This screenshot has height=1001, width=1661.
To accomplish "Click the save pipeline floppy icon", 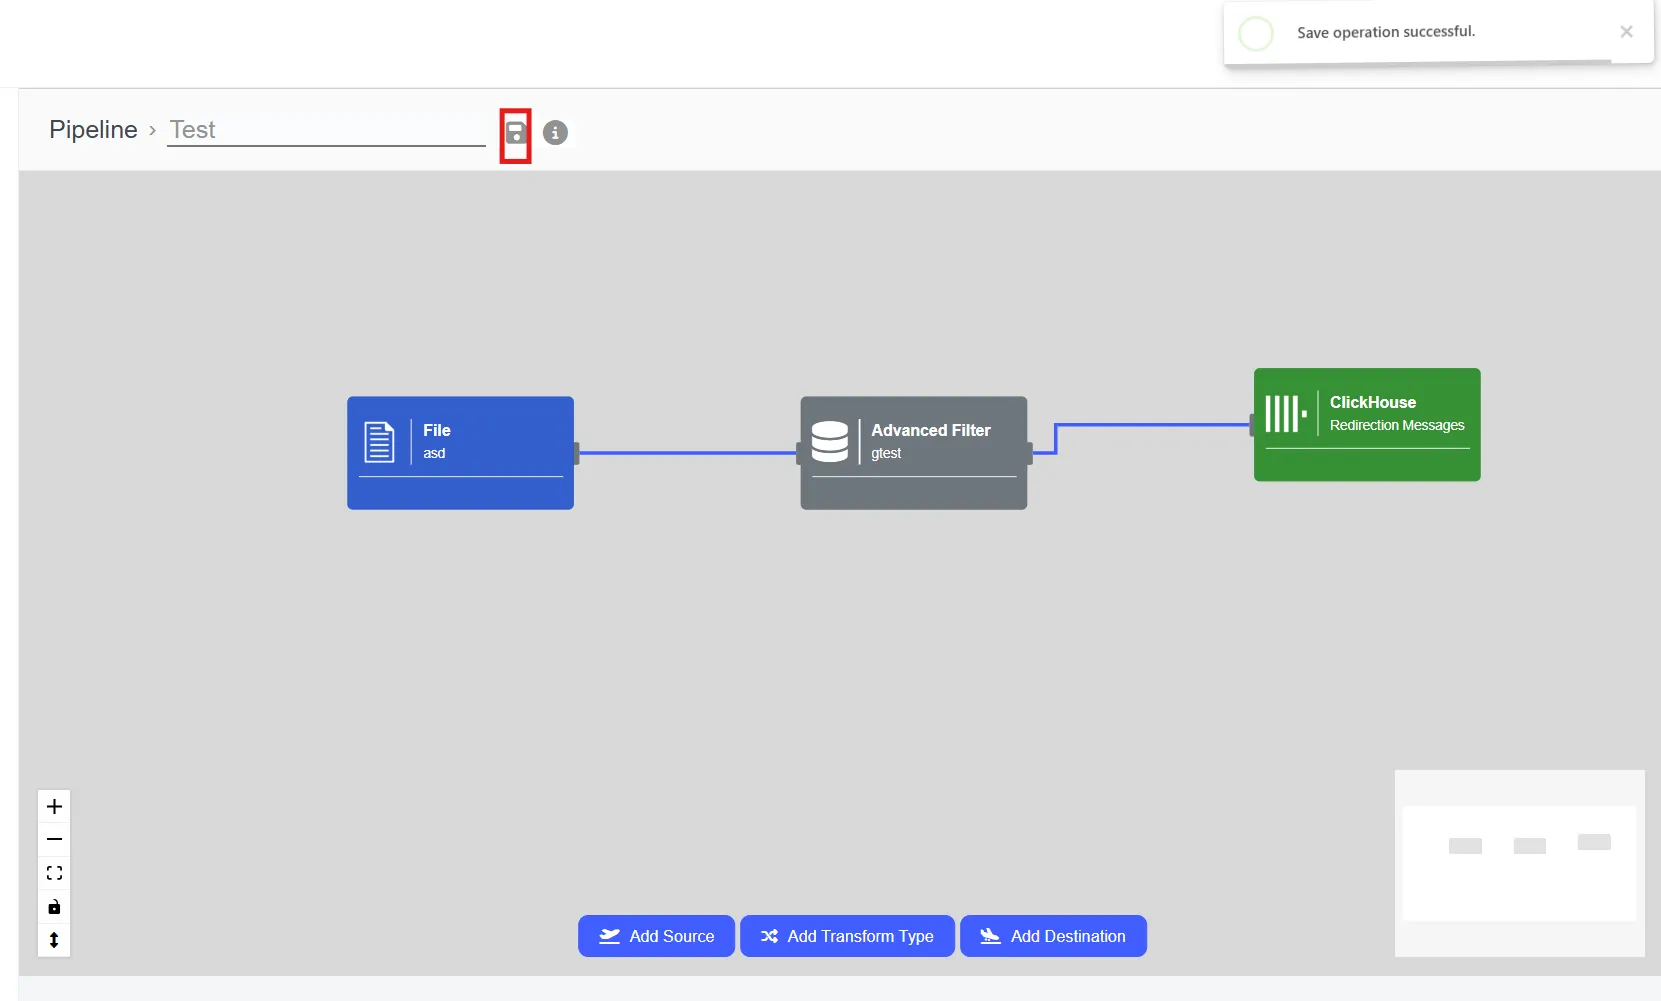I will tap(515, 132).
